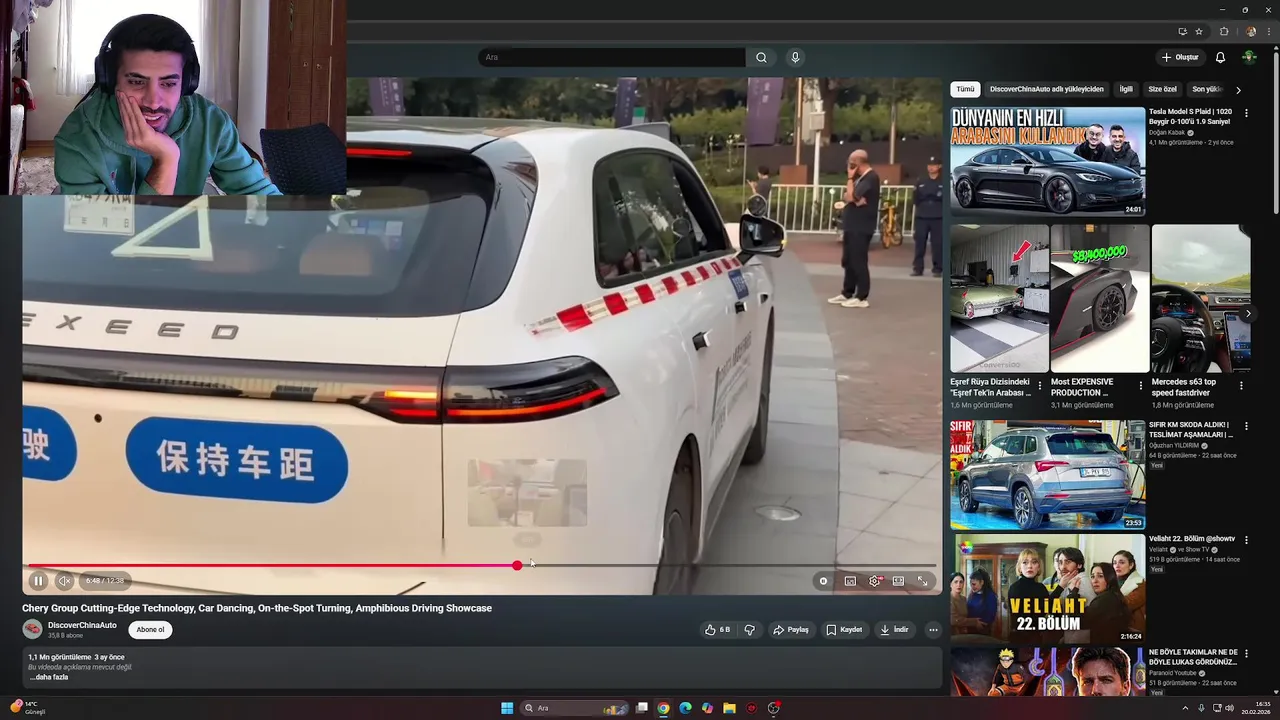Open SIFIR KM SKODA ALDIK video title
This screenshot has width=1280, height=720.
pos(1191,430)
